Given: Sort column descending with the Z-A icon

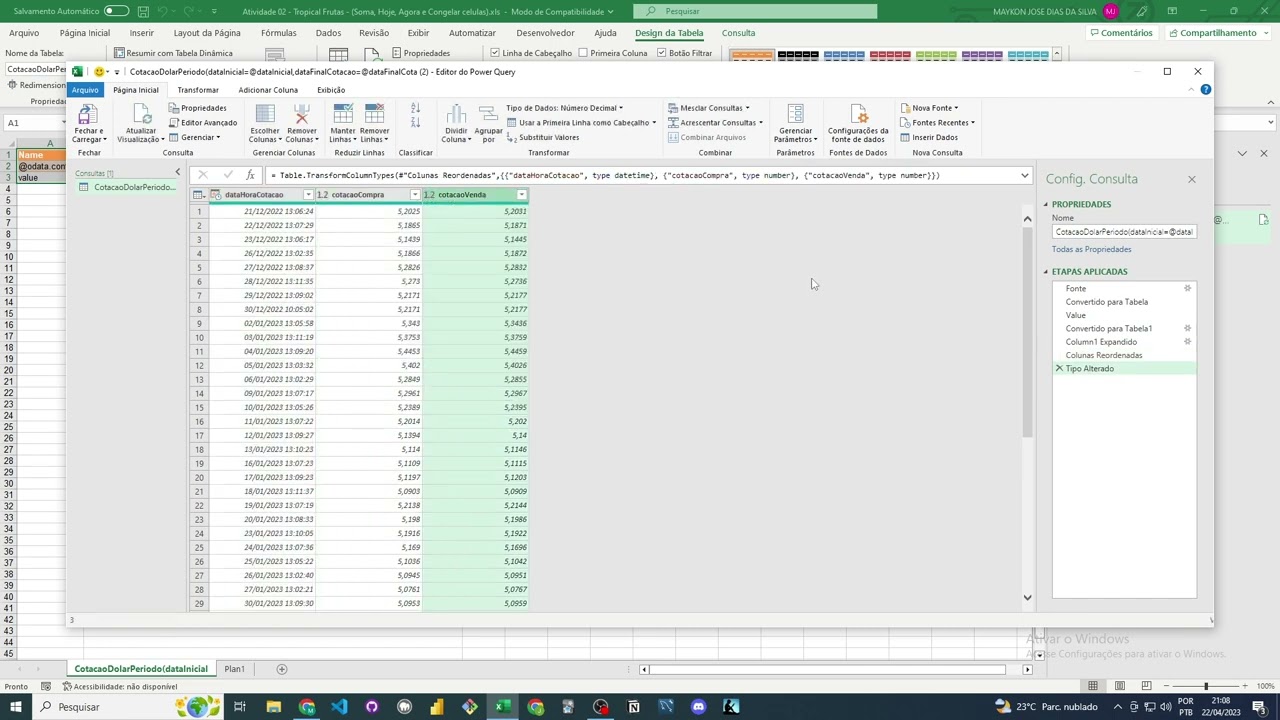Looking at the screenshot, I should tap(415, 124).
